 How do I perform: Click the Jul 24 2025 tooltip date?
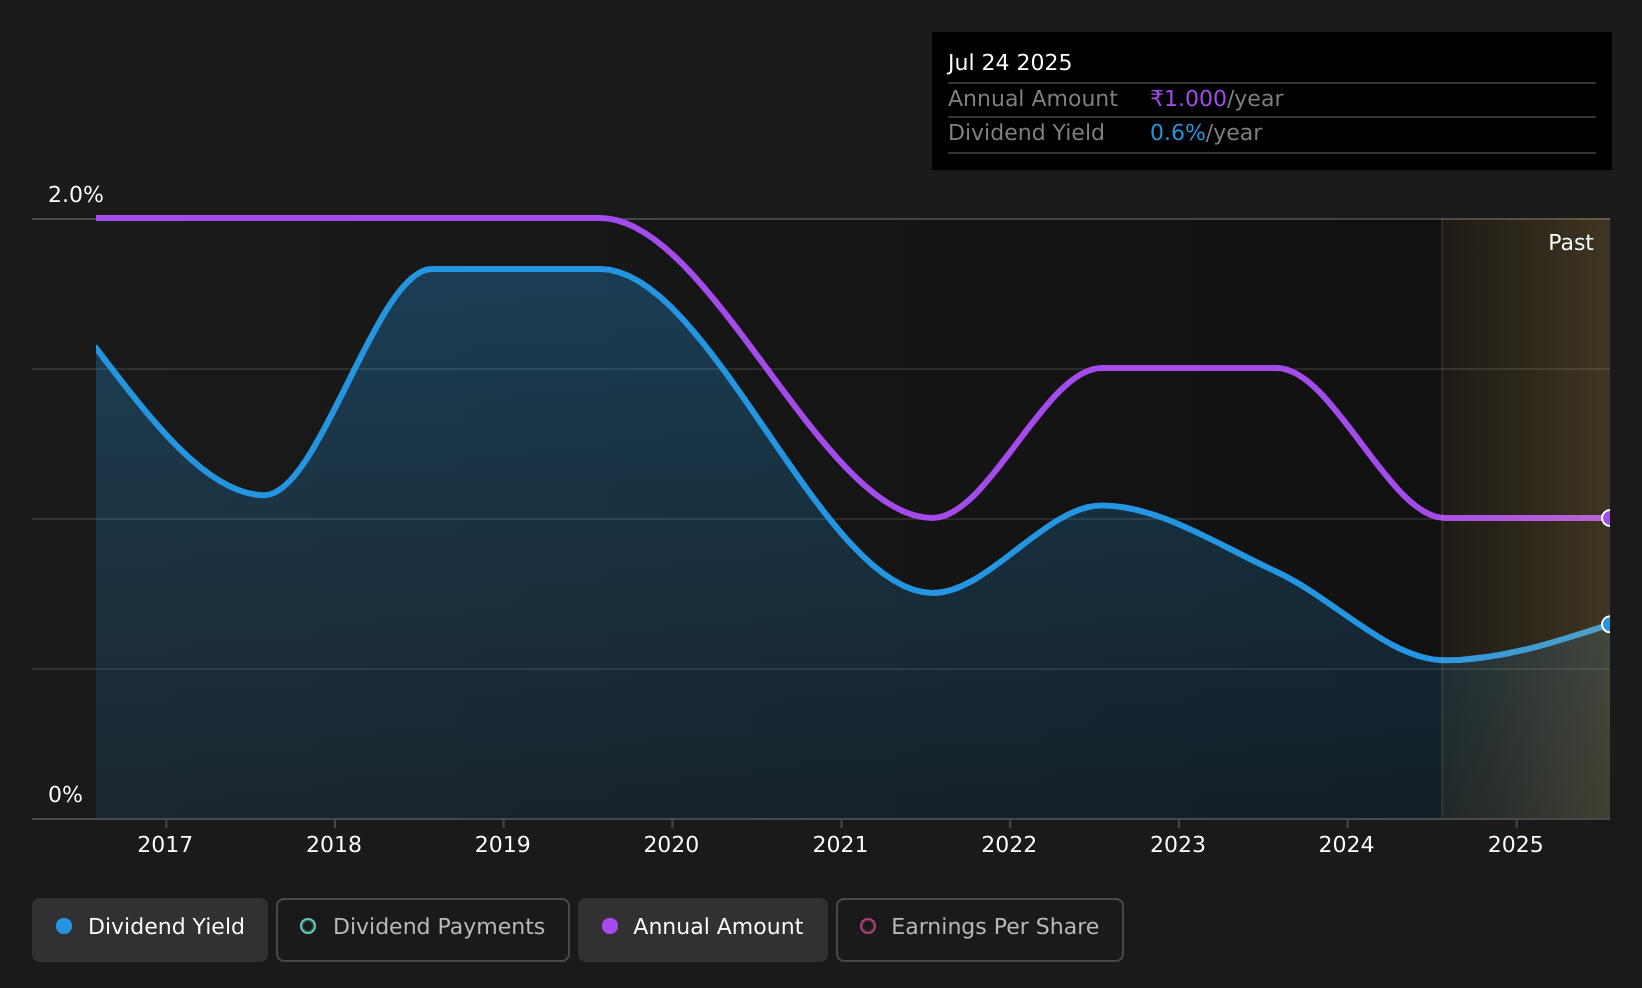click(1010, 63)
